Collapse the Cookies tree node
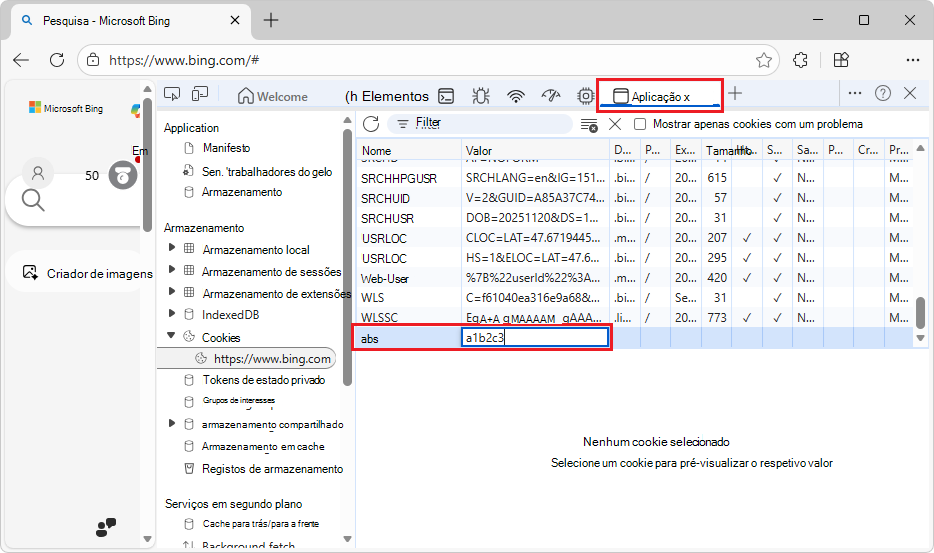934x553 pixels. click(172, 335)
